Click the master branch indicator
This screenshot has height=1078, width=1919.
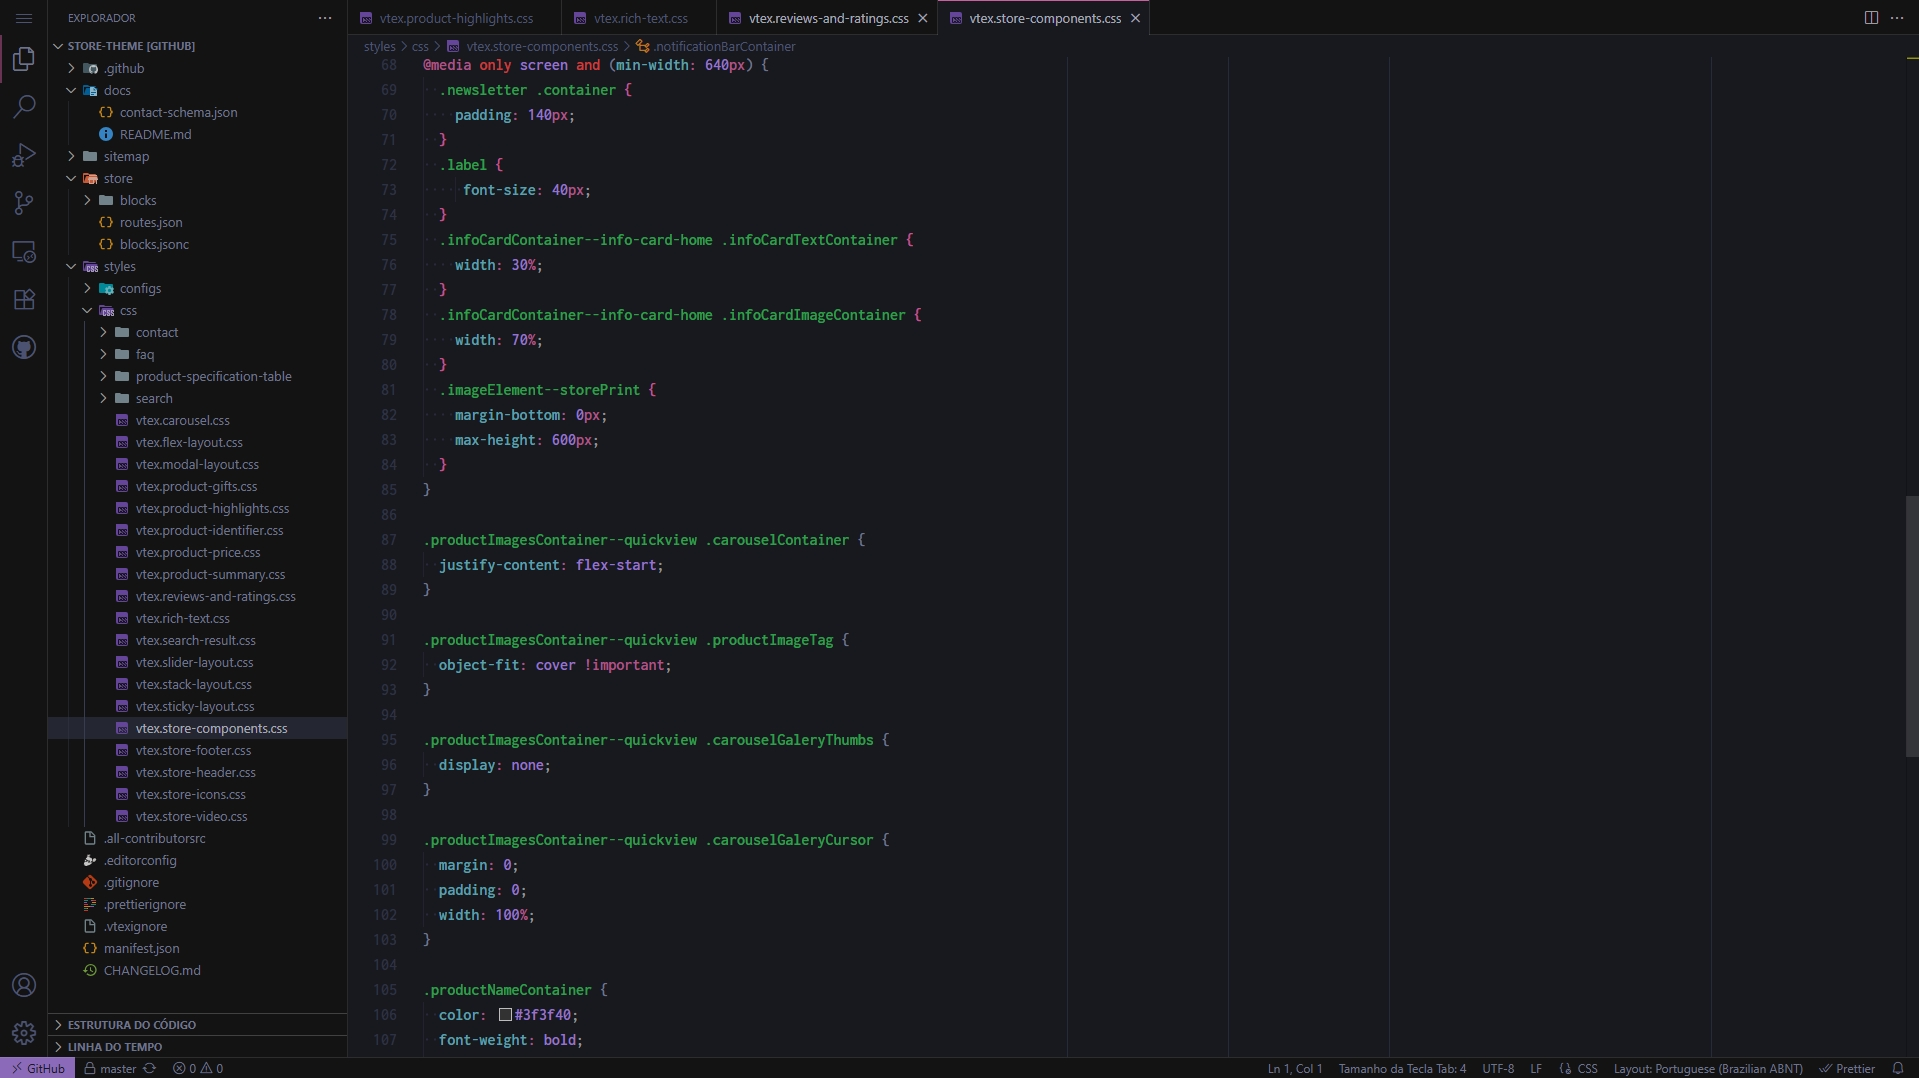point(110,1068)
